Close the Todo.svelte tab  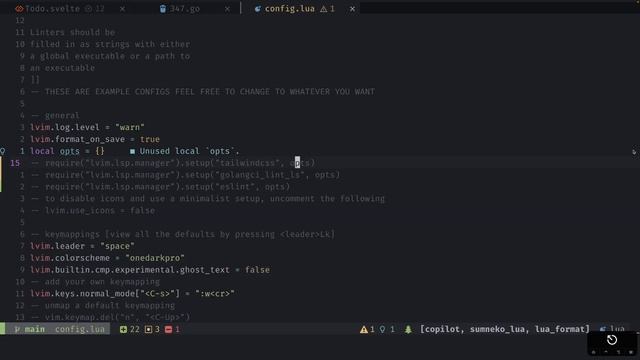point(122,9)
